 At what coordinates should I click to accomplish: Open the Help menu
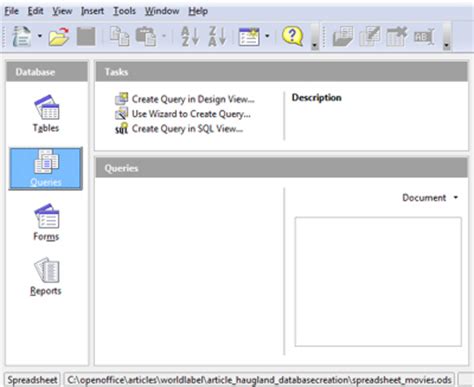point(198,11)
